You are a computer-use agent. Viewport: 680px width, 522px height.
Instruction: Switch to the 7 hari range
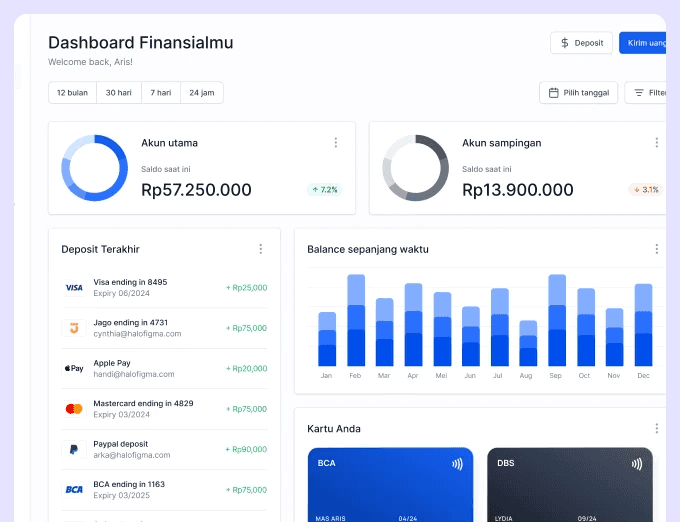(161, 93)
